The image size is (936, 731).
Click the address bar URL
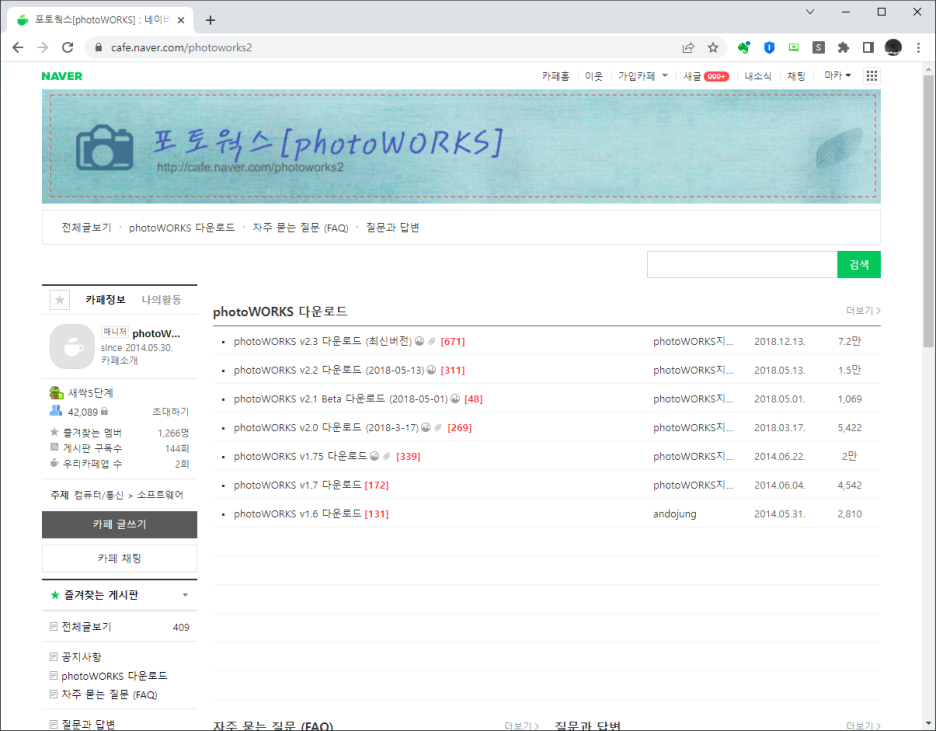point(181,48)
